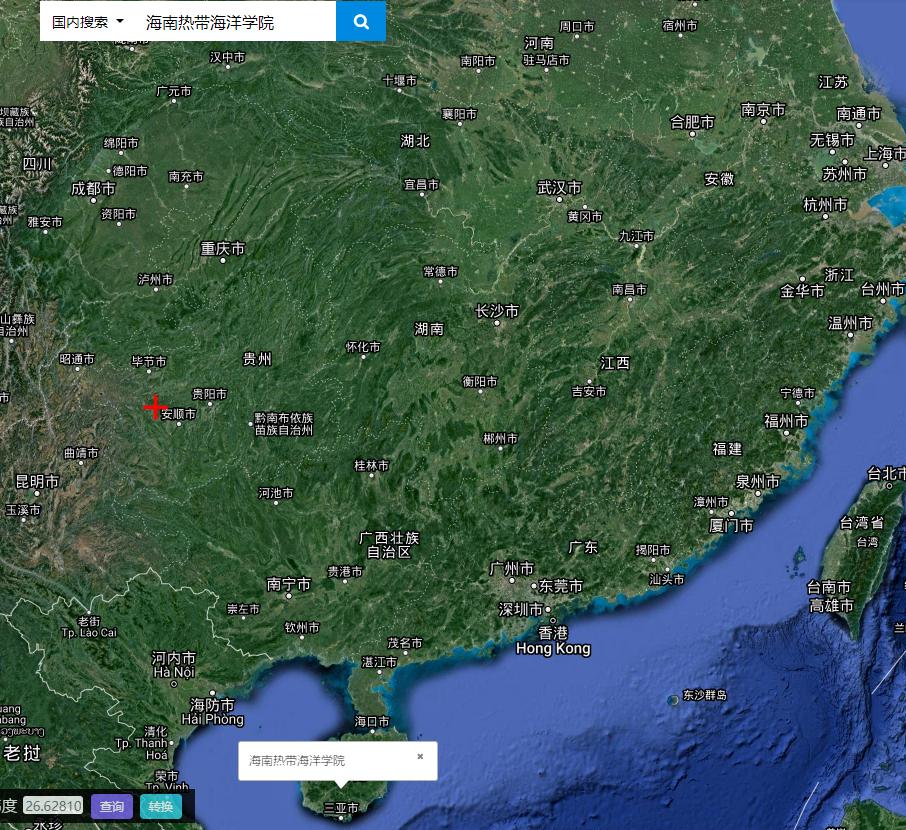Screen dimensions: 906x830
Task: Click the 桂林市 map label
Action: tap(371, 465)
